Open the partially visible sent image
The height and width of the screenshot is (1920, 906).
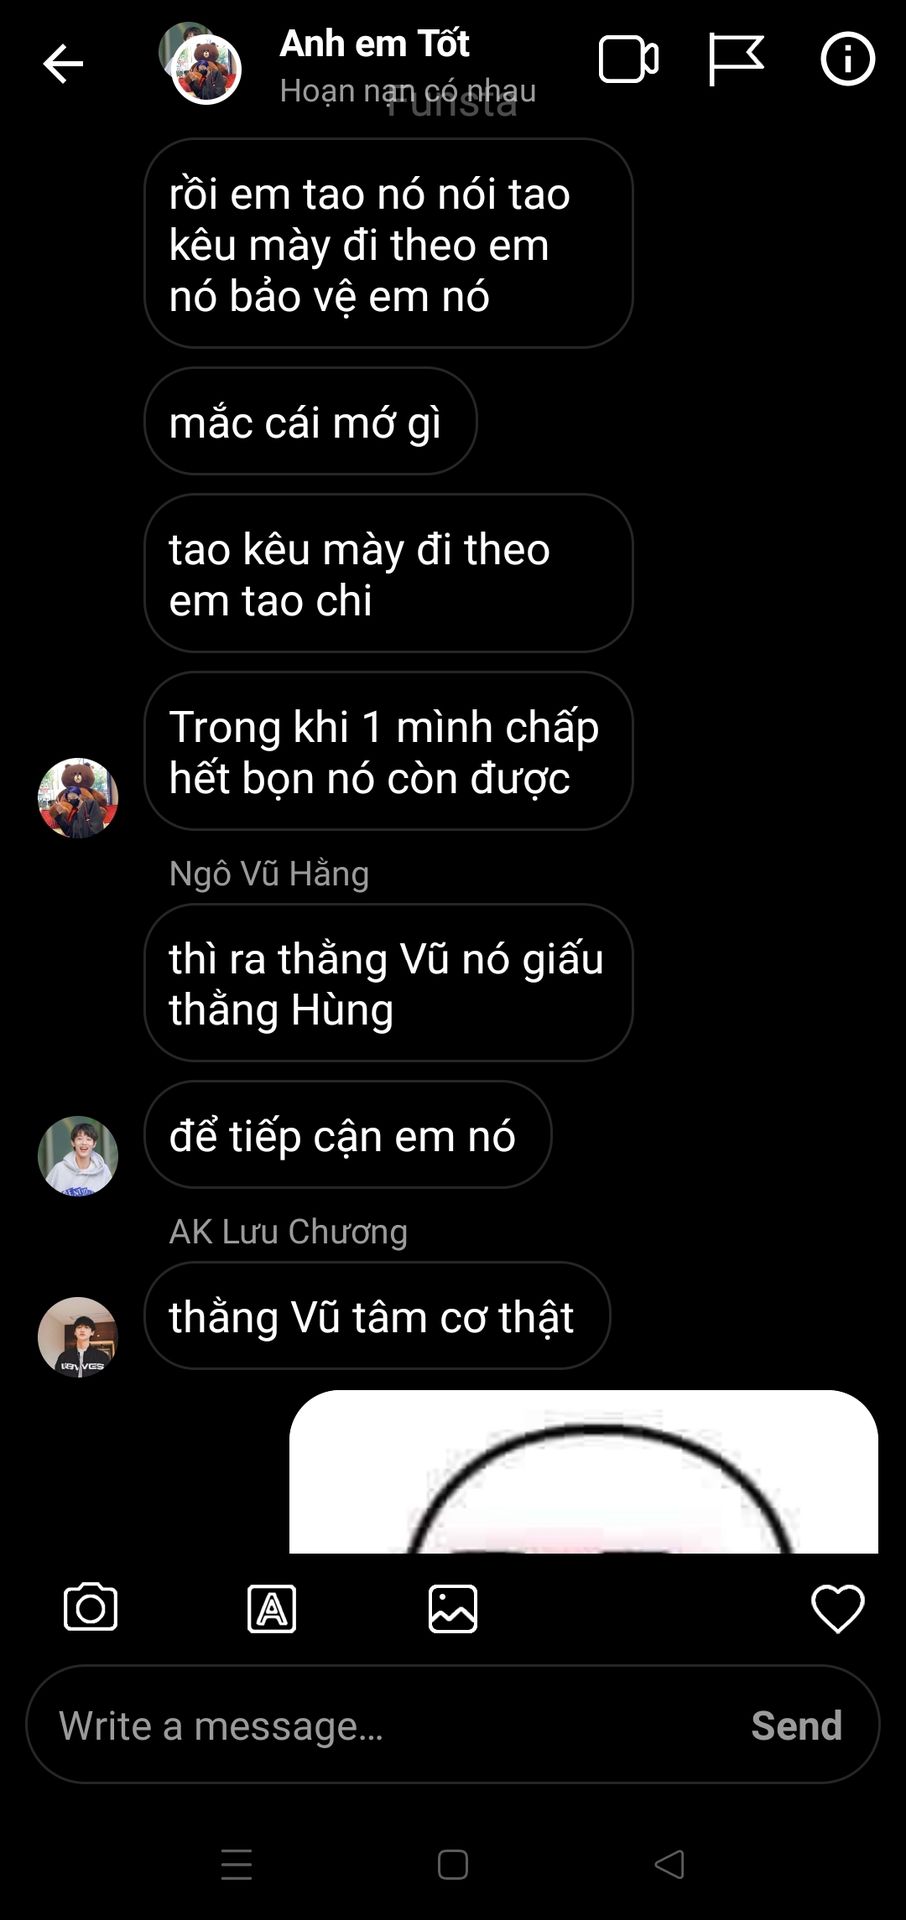[x=584, y=1471]
